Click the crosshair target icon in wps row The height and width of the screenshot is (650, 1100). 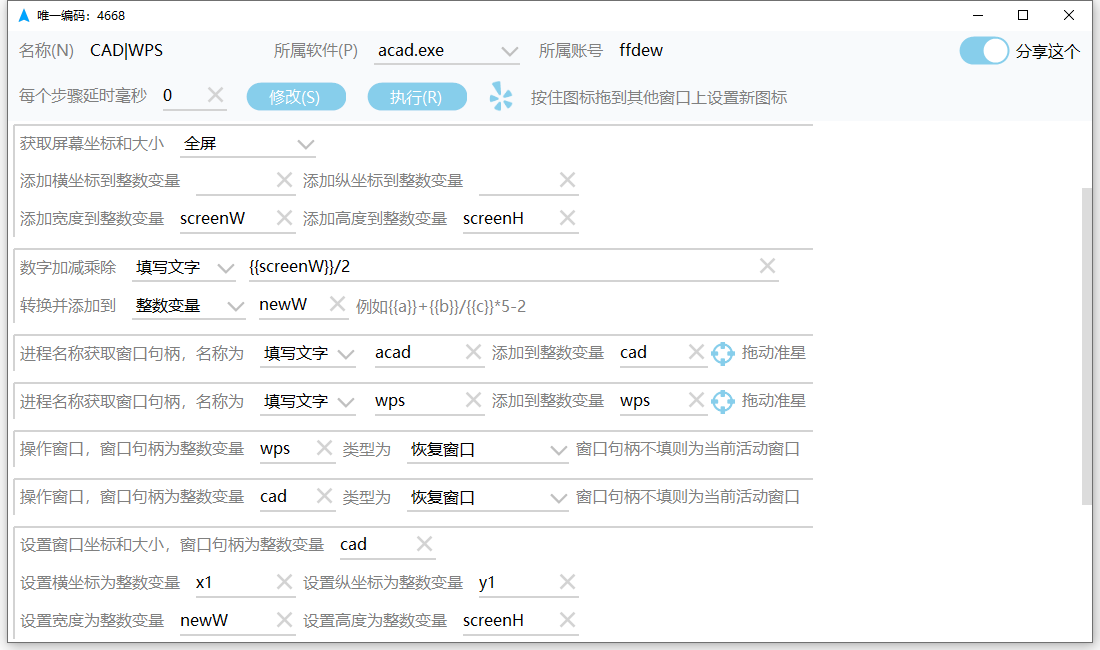(723, 401)
